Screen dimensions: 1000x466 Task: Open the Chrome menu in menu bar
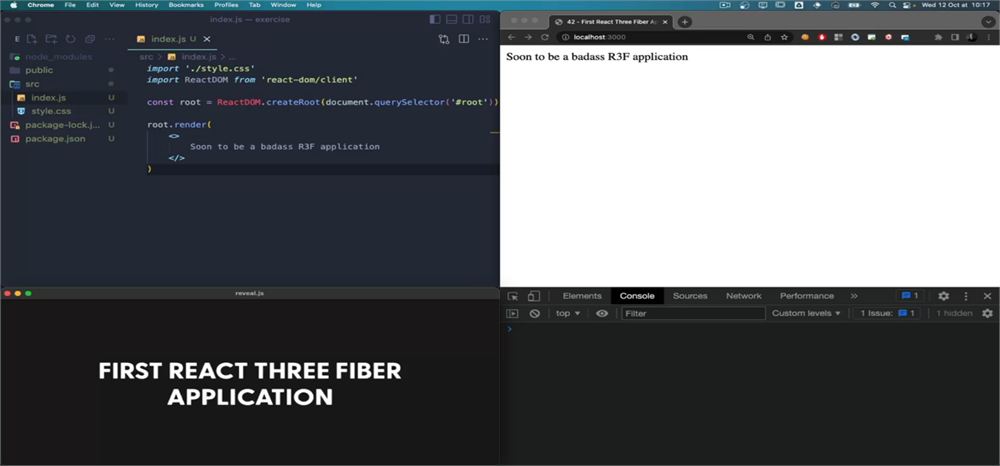41,4
